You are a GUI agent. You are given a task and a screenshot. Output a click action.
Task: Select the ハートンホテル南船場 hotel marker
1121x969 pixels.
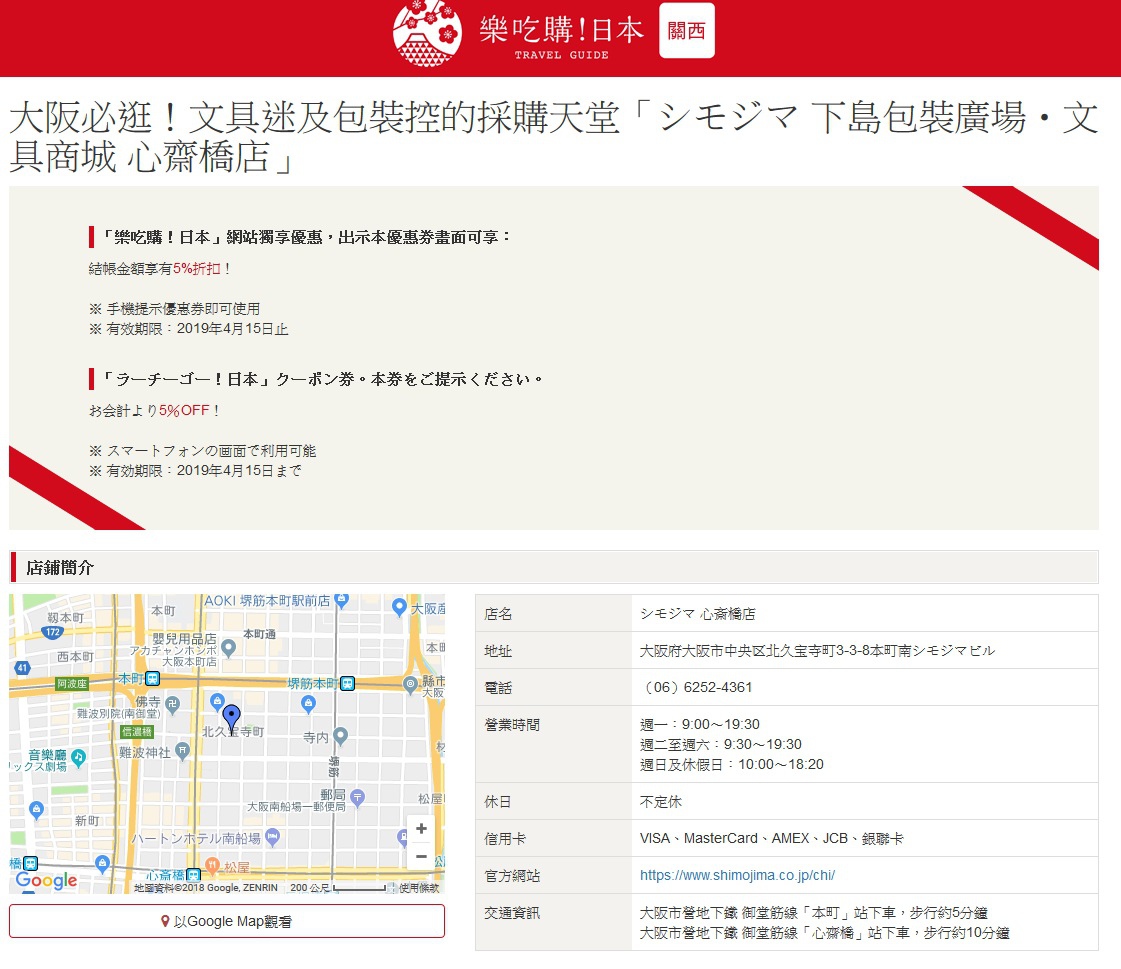pos(272,836)
